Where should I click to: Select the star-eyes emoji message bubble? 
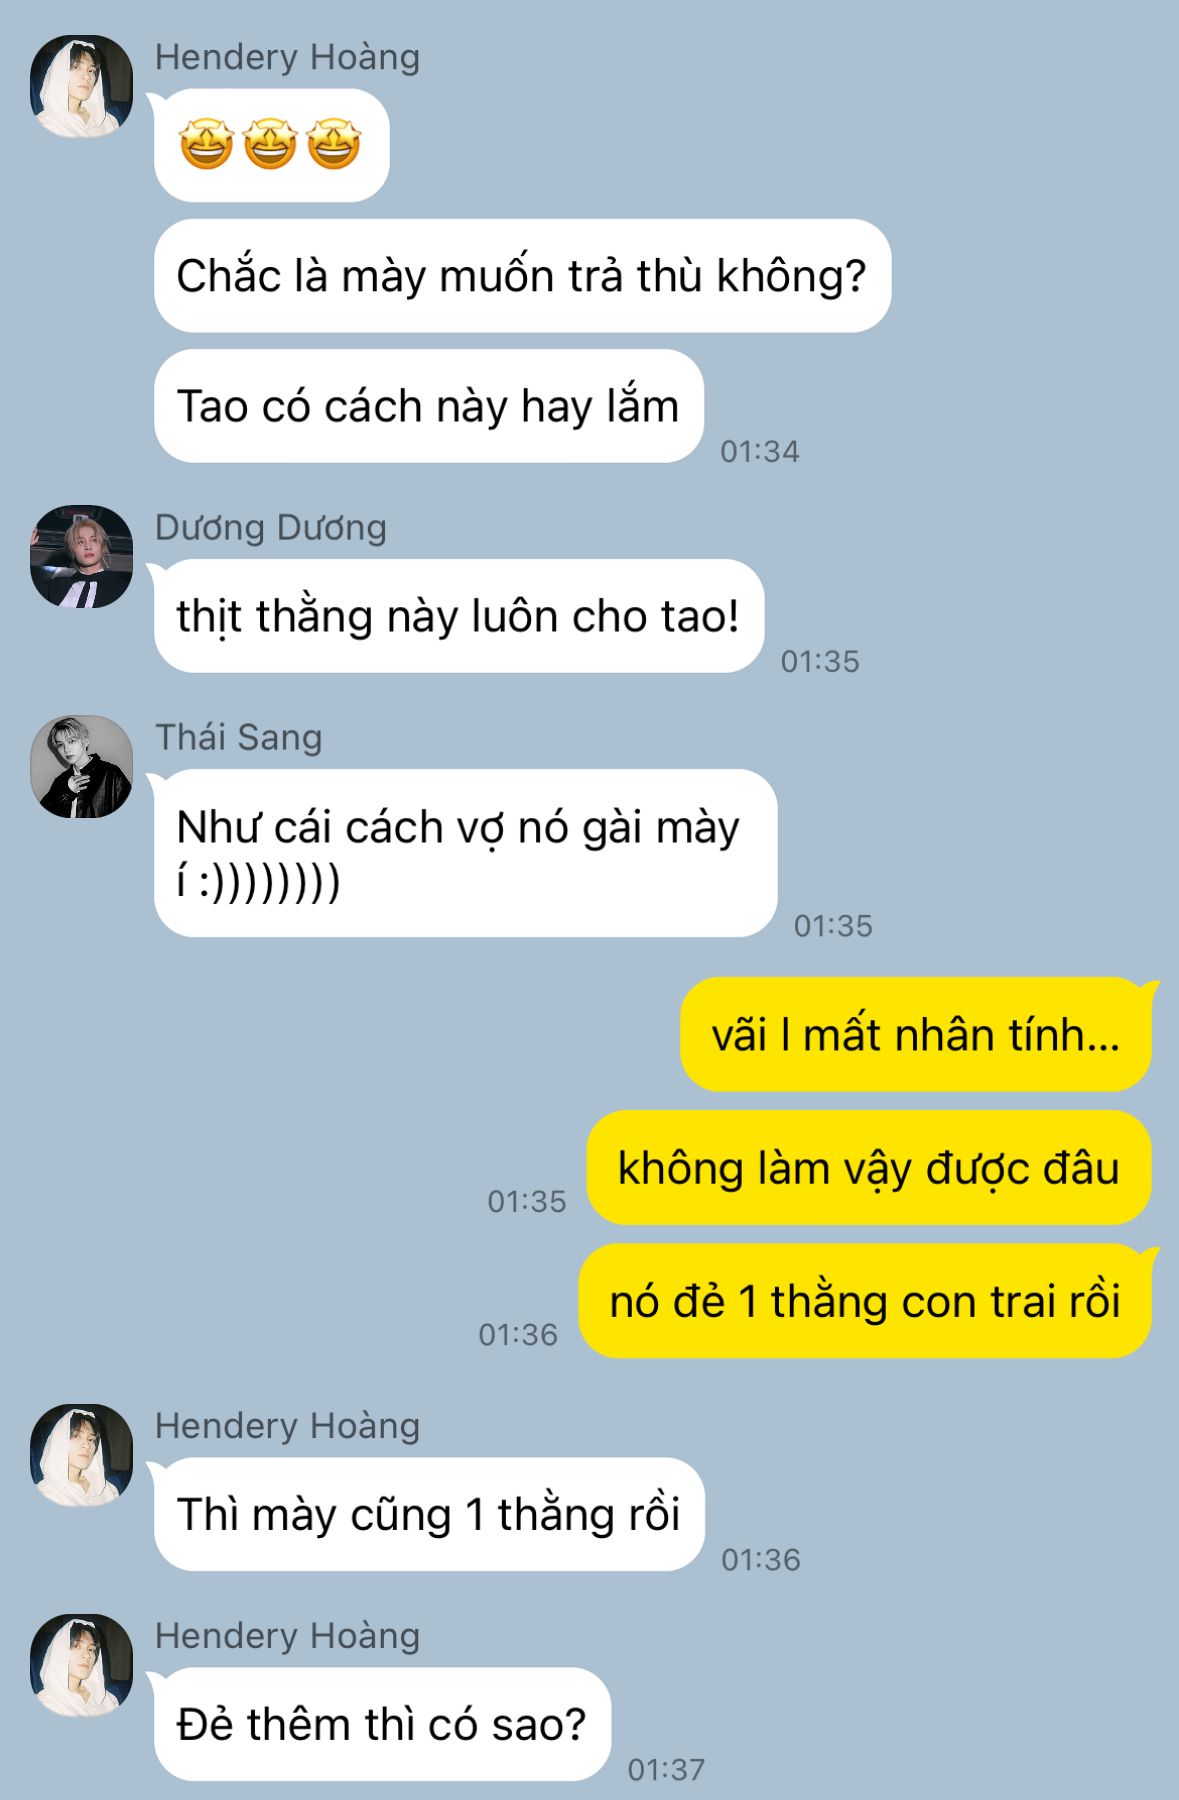pyautogui.click(x=271, y=145)
